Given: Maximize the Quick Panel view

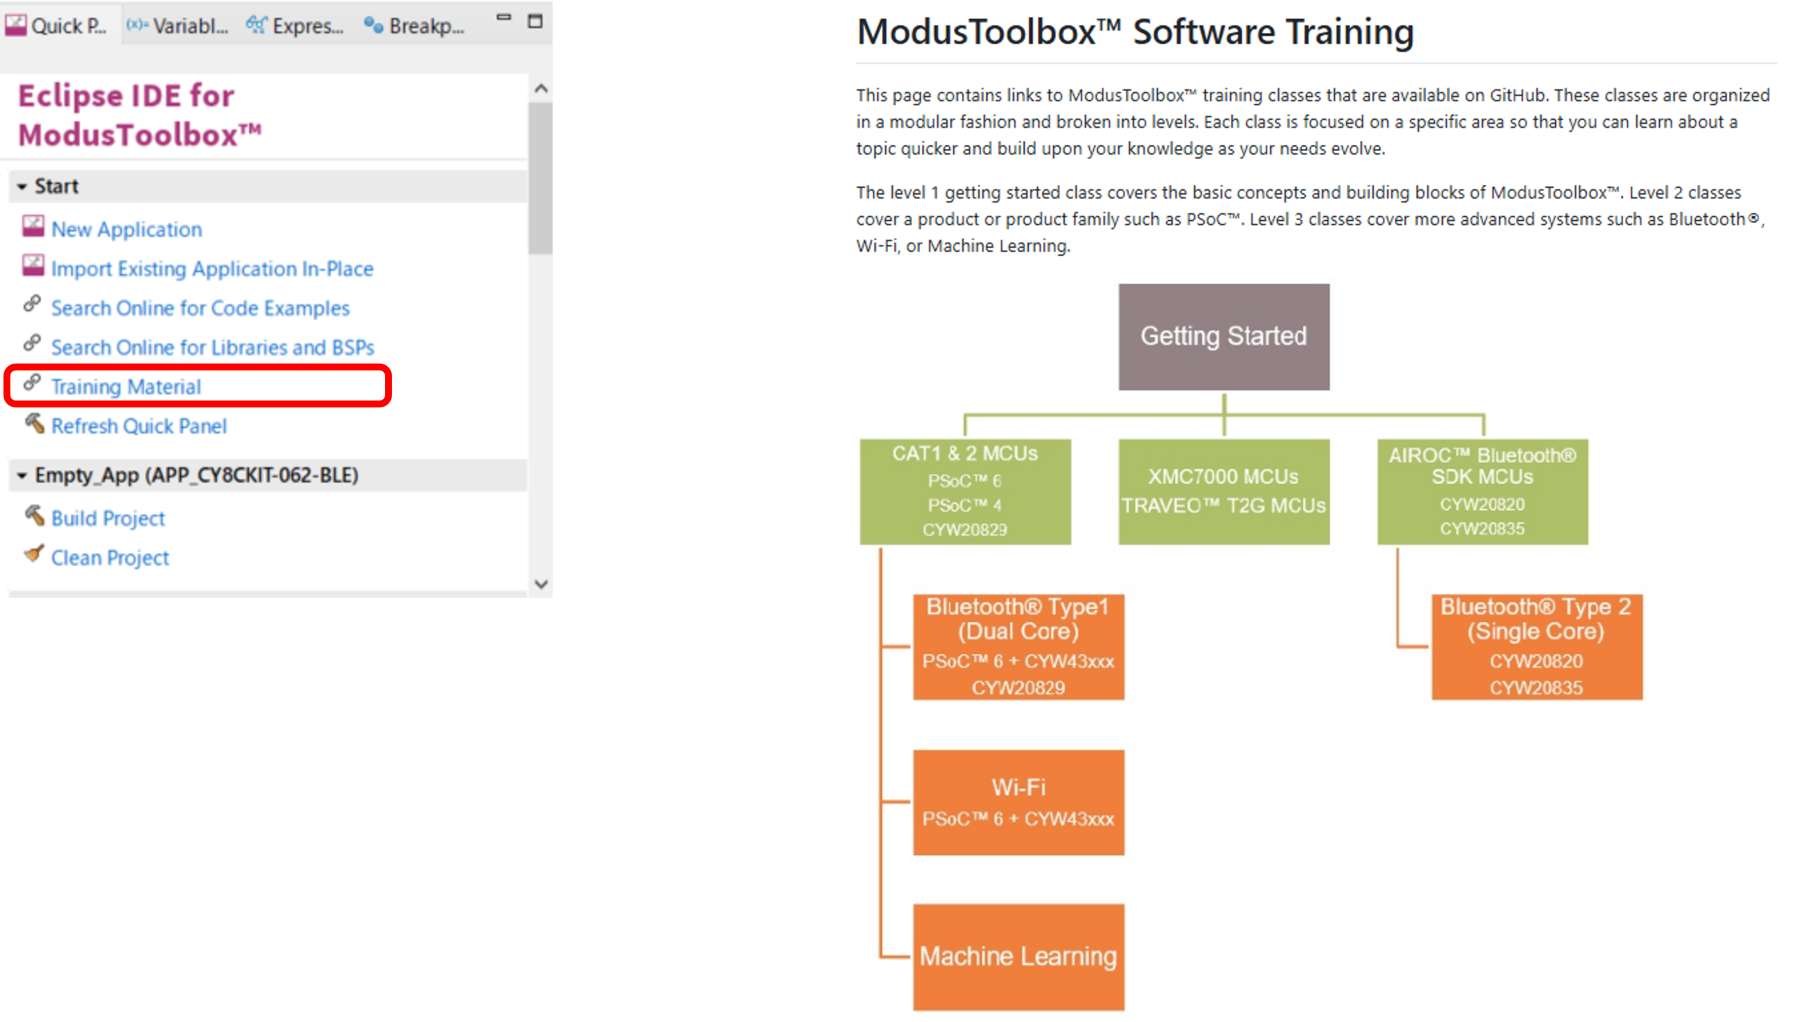Looking at the screenshot, I should (x=535, y=20).
